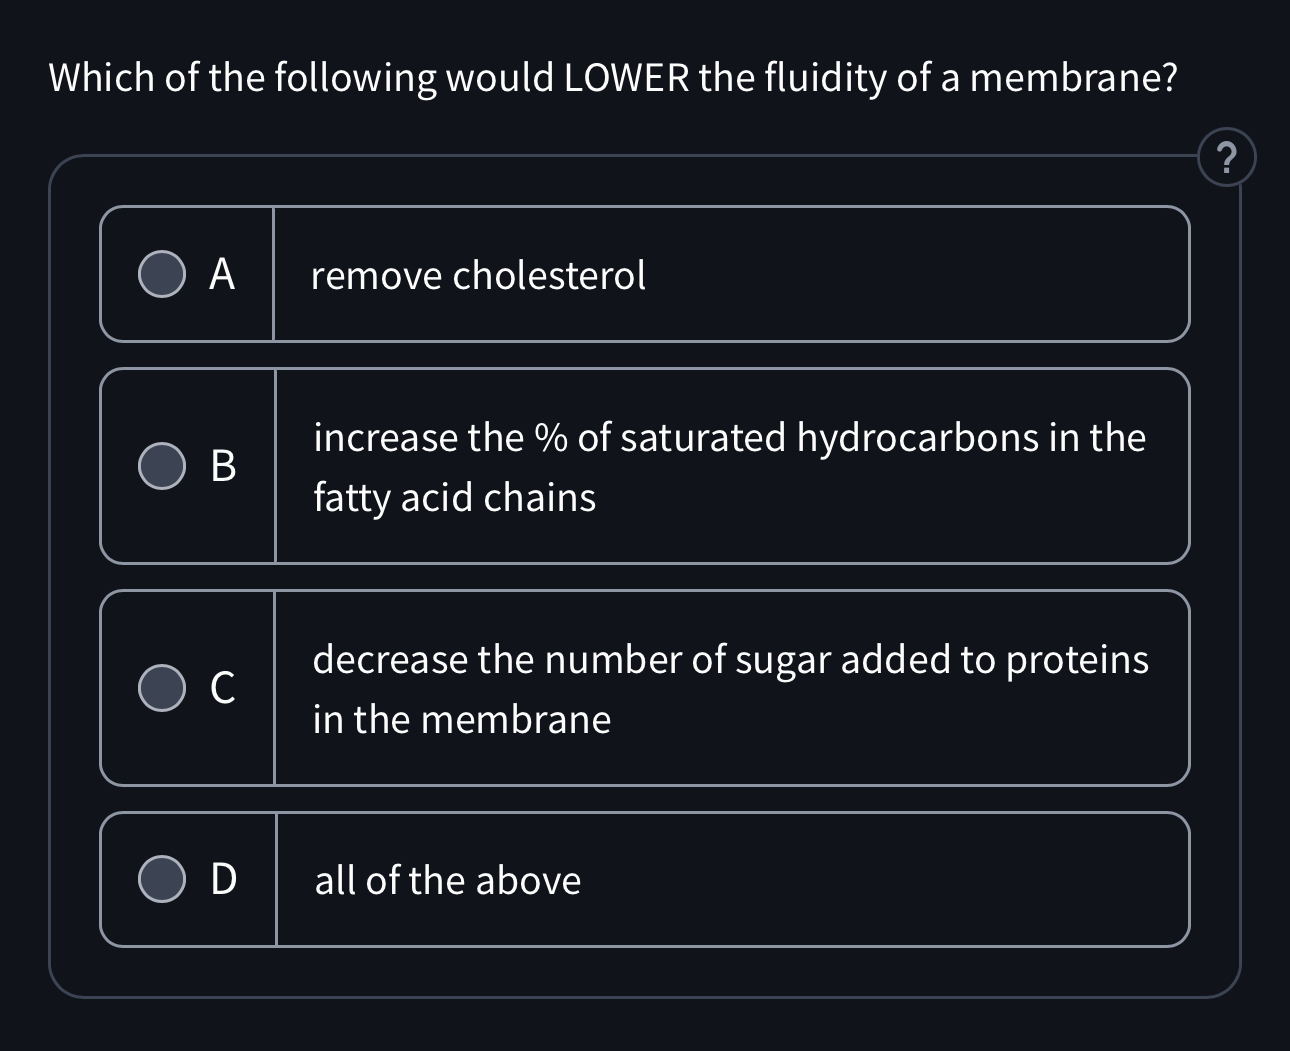Select radio button for option D
The width and height of the screenshot is (1290, 1051).
[162, 879]
